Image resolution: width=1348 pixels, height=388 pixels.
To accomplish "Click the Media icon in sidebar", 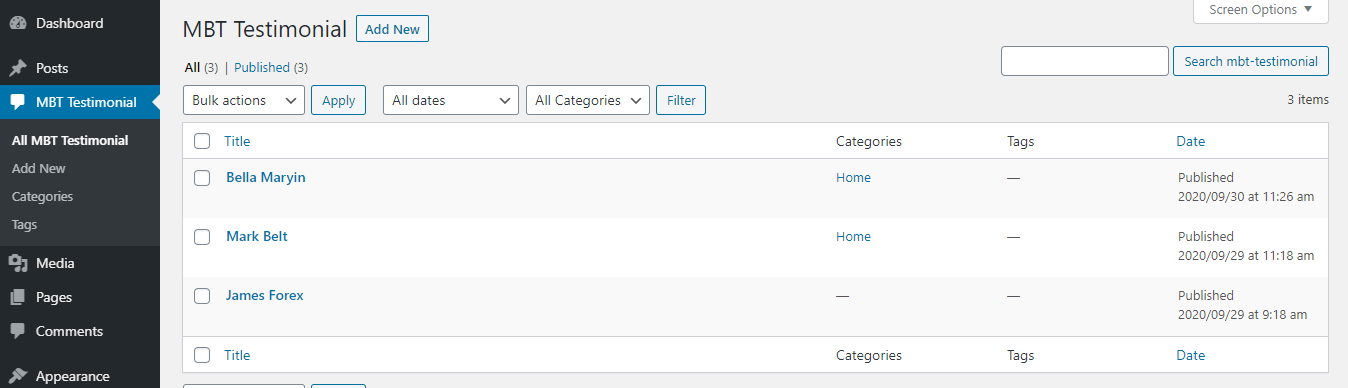I will 18,263.
